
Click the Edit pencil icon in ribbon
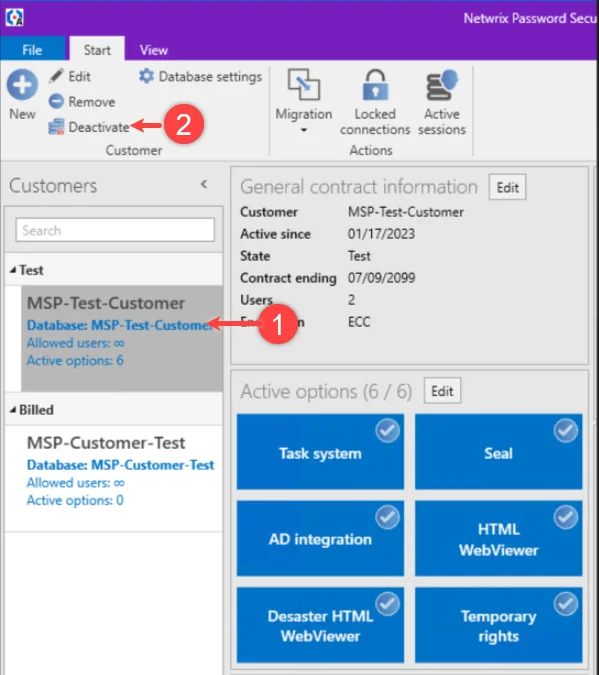(56, 76)
